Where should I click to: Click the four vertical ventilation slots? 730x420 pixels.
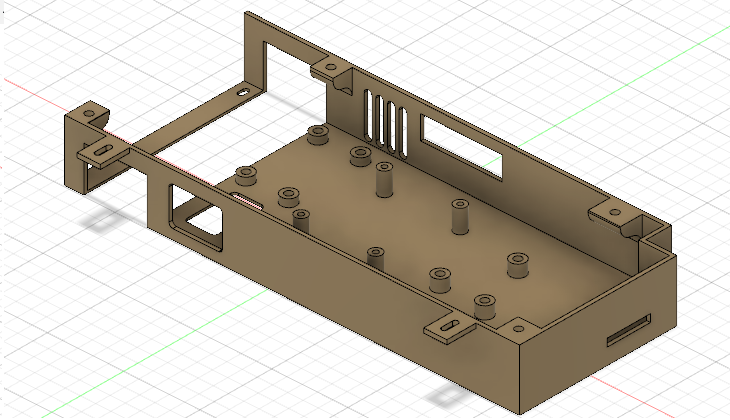click(x=385, y=124)
